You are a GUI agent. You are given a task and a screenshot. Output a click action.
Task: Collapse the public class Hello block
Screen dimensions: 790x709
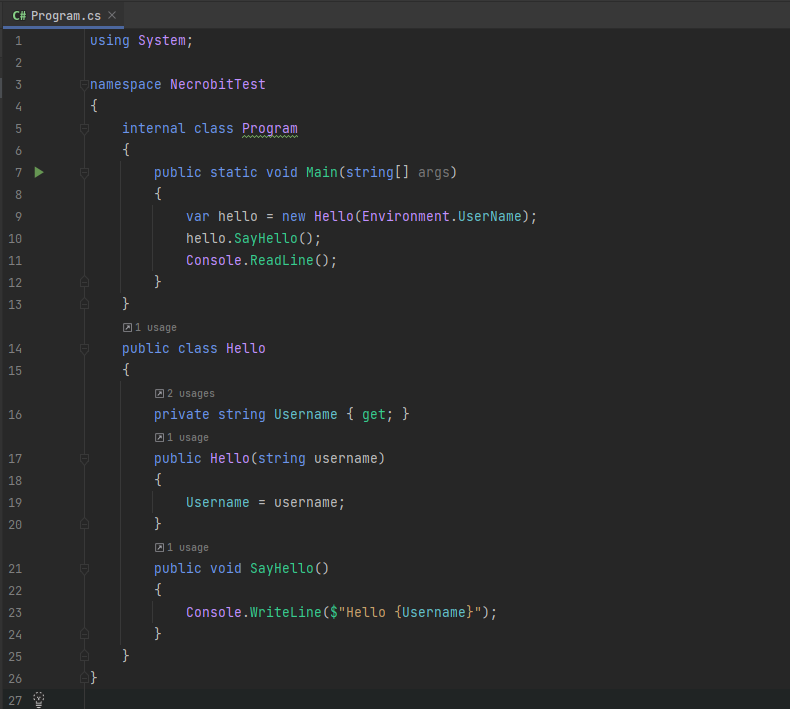pyautogui.click(x=85, y=349)
